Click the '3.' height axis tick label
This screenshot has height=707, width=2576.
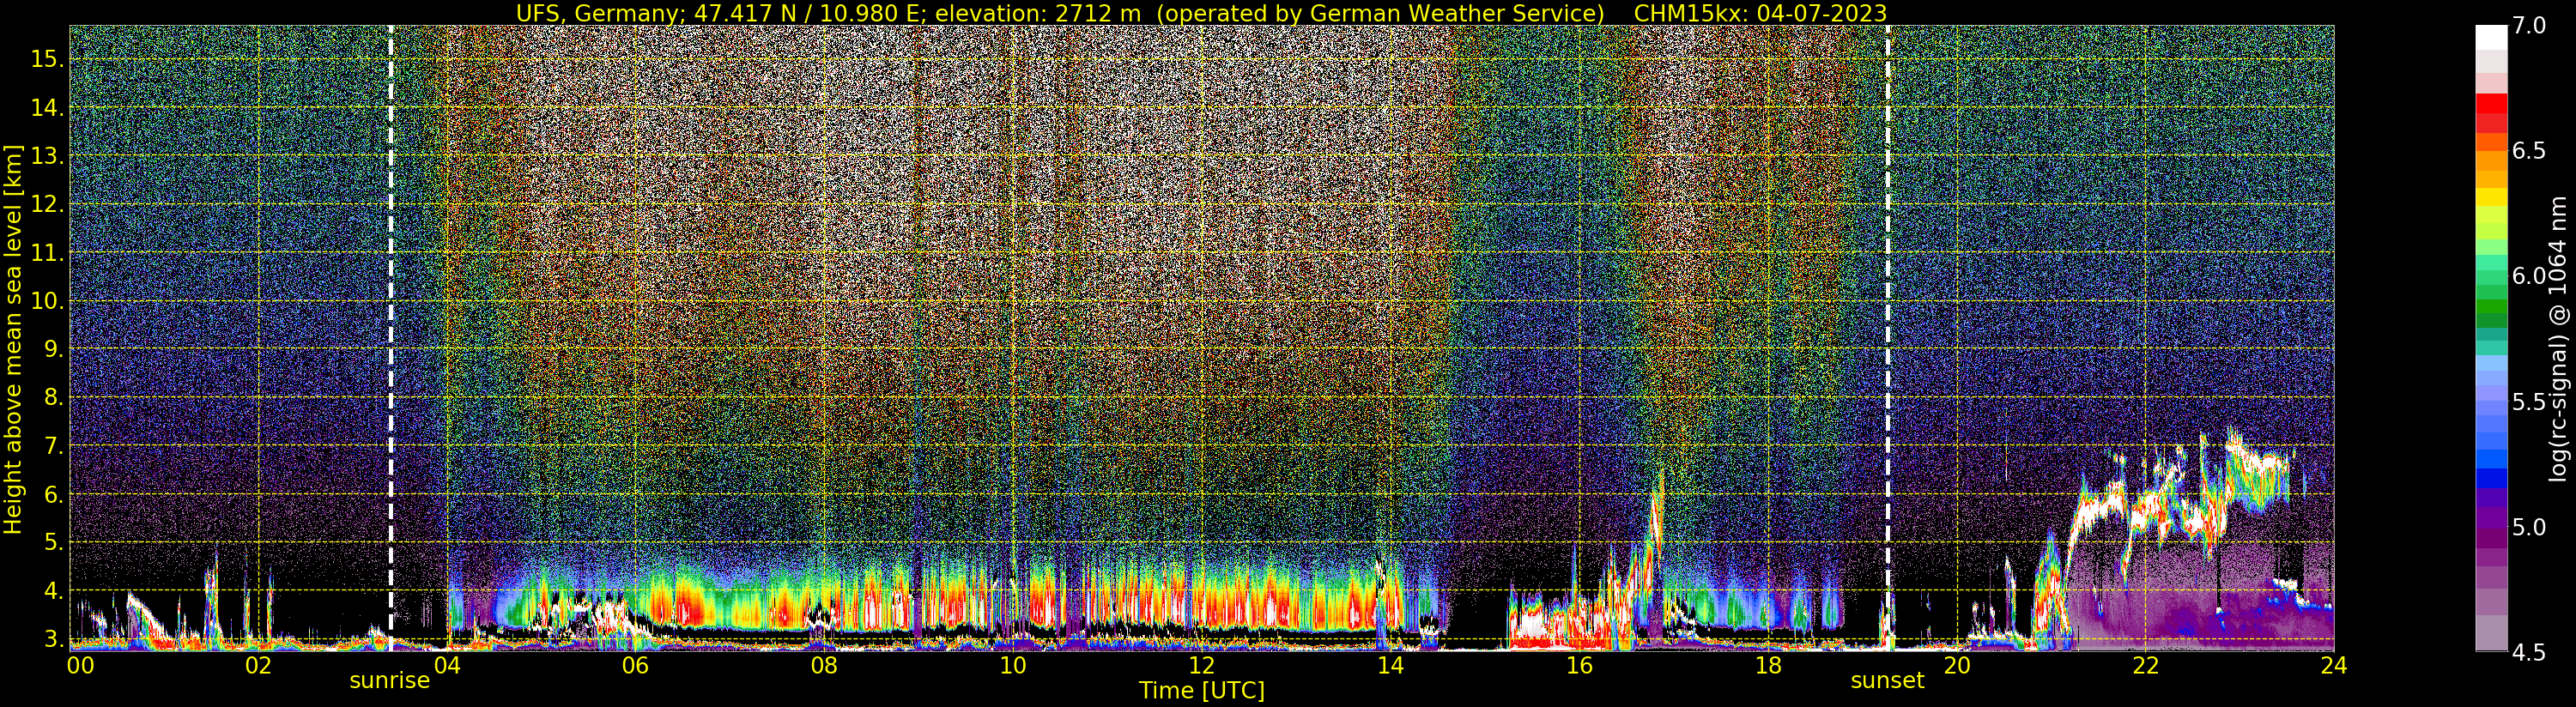pyautogui.click(x=54, y=639)
